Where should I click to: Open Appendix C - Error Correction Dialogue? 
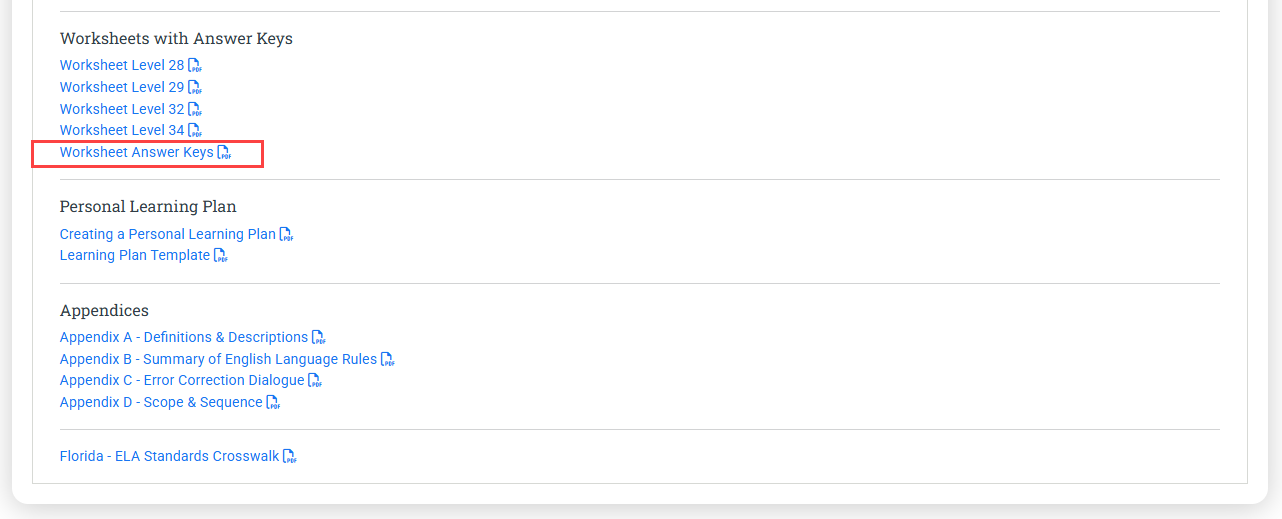182,381
